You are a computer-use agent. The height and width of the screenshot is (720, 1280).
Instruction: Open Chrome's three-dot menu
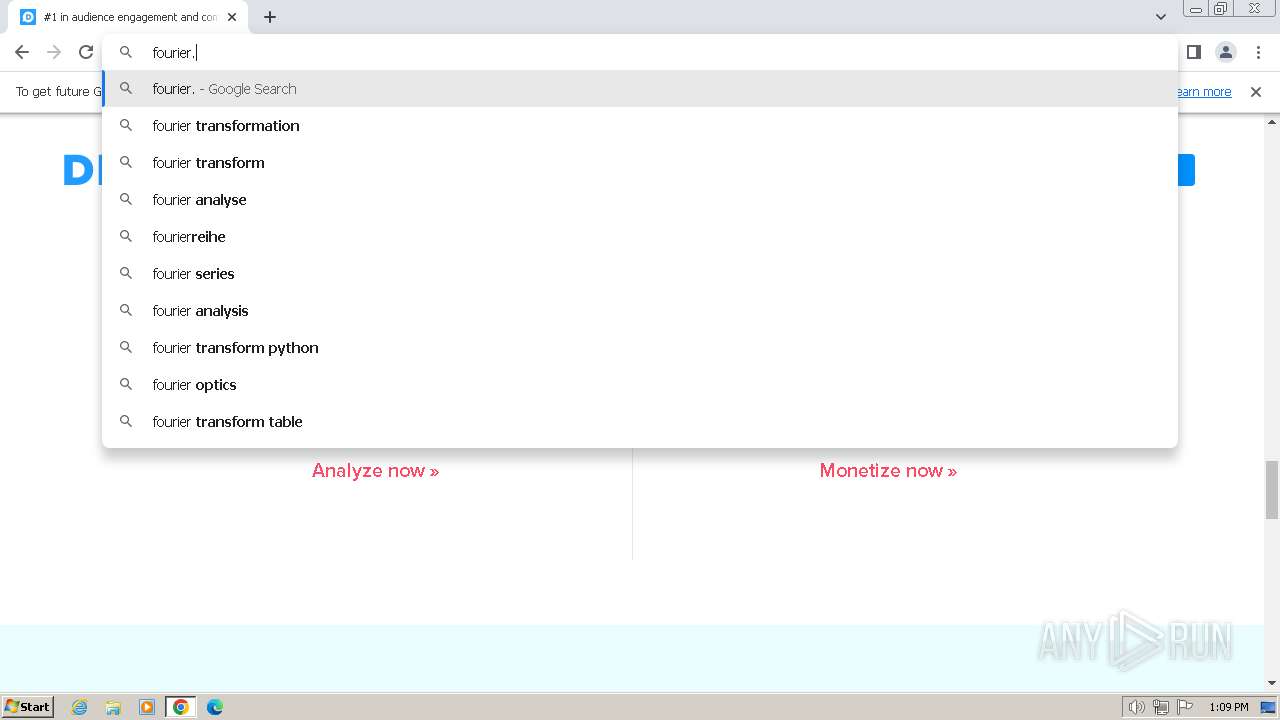tap(1258, 52)
